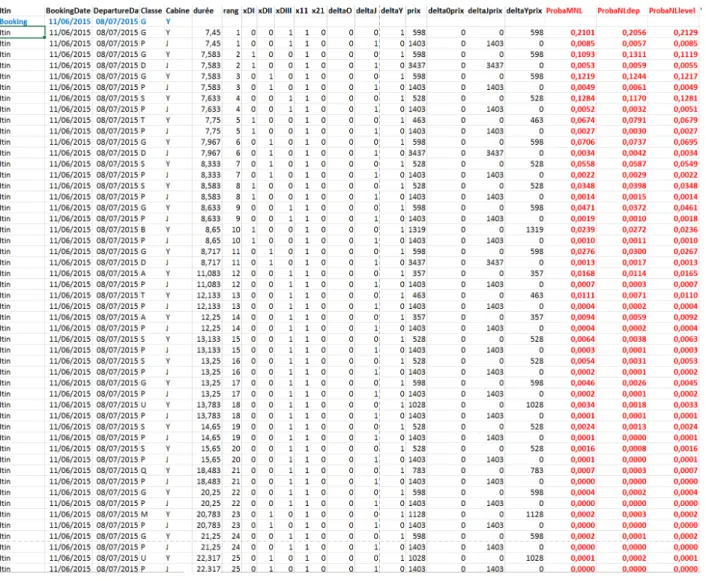706x581 pixels.
Task: Click the ProbaMNL value 0,0276
Action: tap(583, 251)
